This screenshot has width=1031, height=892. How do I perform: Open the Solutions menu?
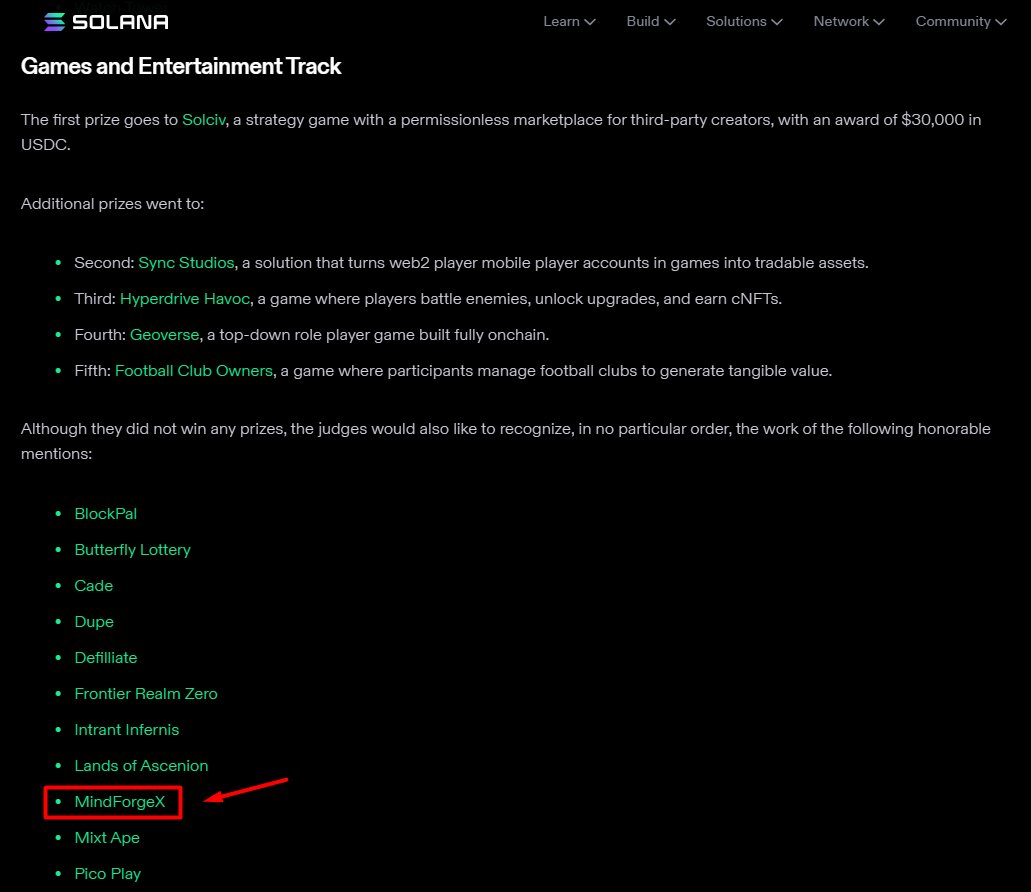click(x=744, y=22)
